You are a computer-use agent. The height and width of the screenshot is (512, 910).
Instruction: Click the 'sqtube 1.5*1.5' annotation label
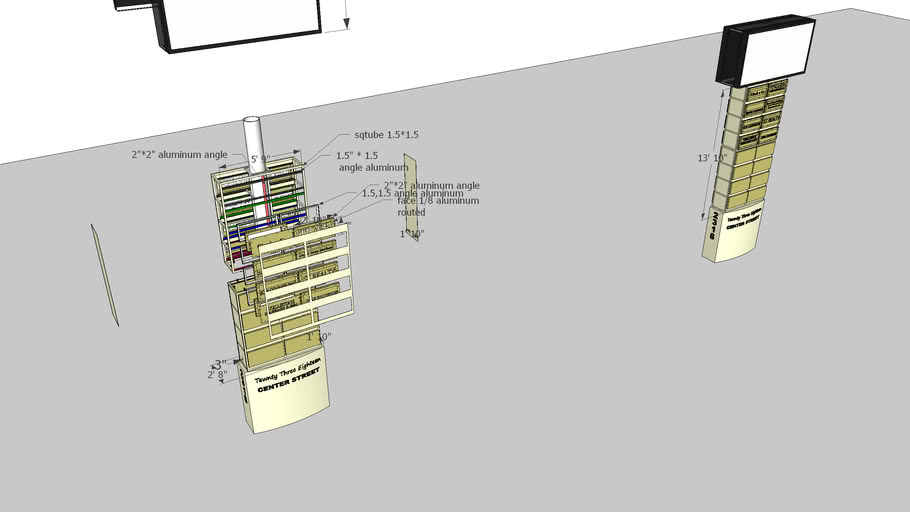pyautogui.click(x=387, y=134)
